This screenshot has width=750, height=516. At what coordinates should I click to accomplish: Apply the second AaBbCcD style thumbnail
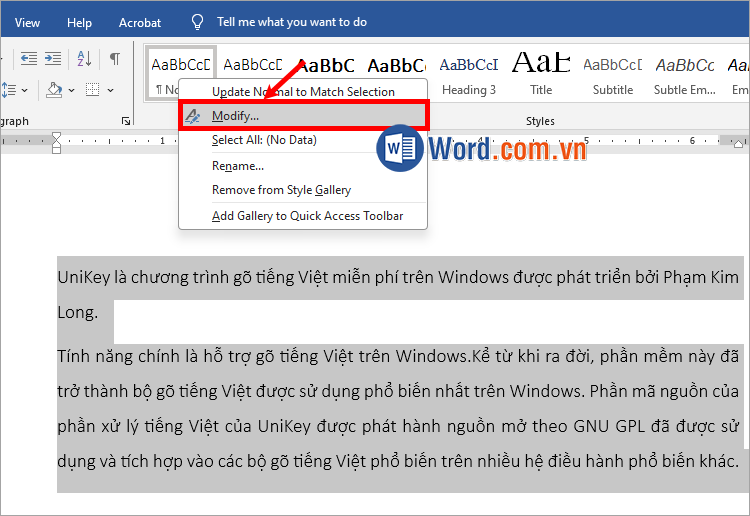click(253, 65)
